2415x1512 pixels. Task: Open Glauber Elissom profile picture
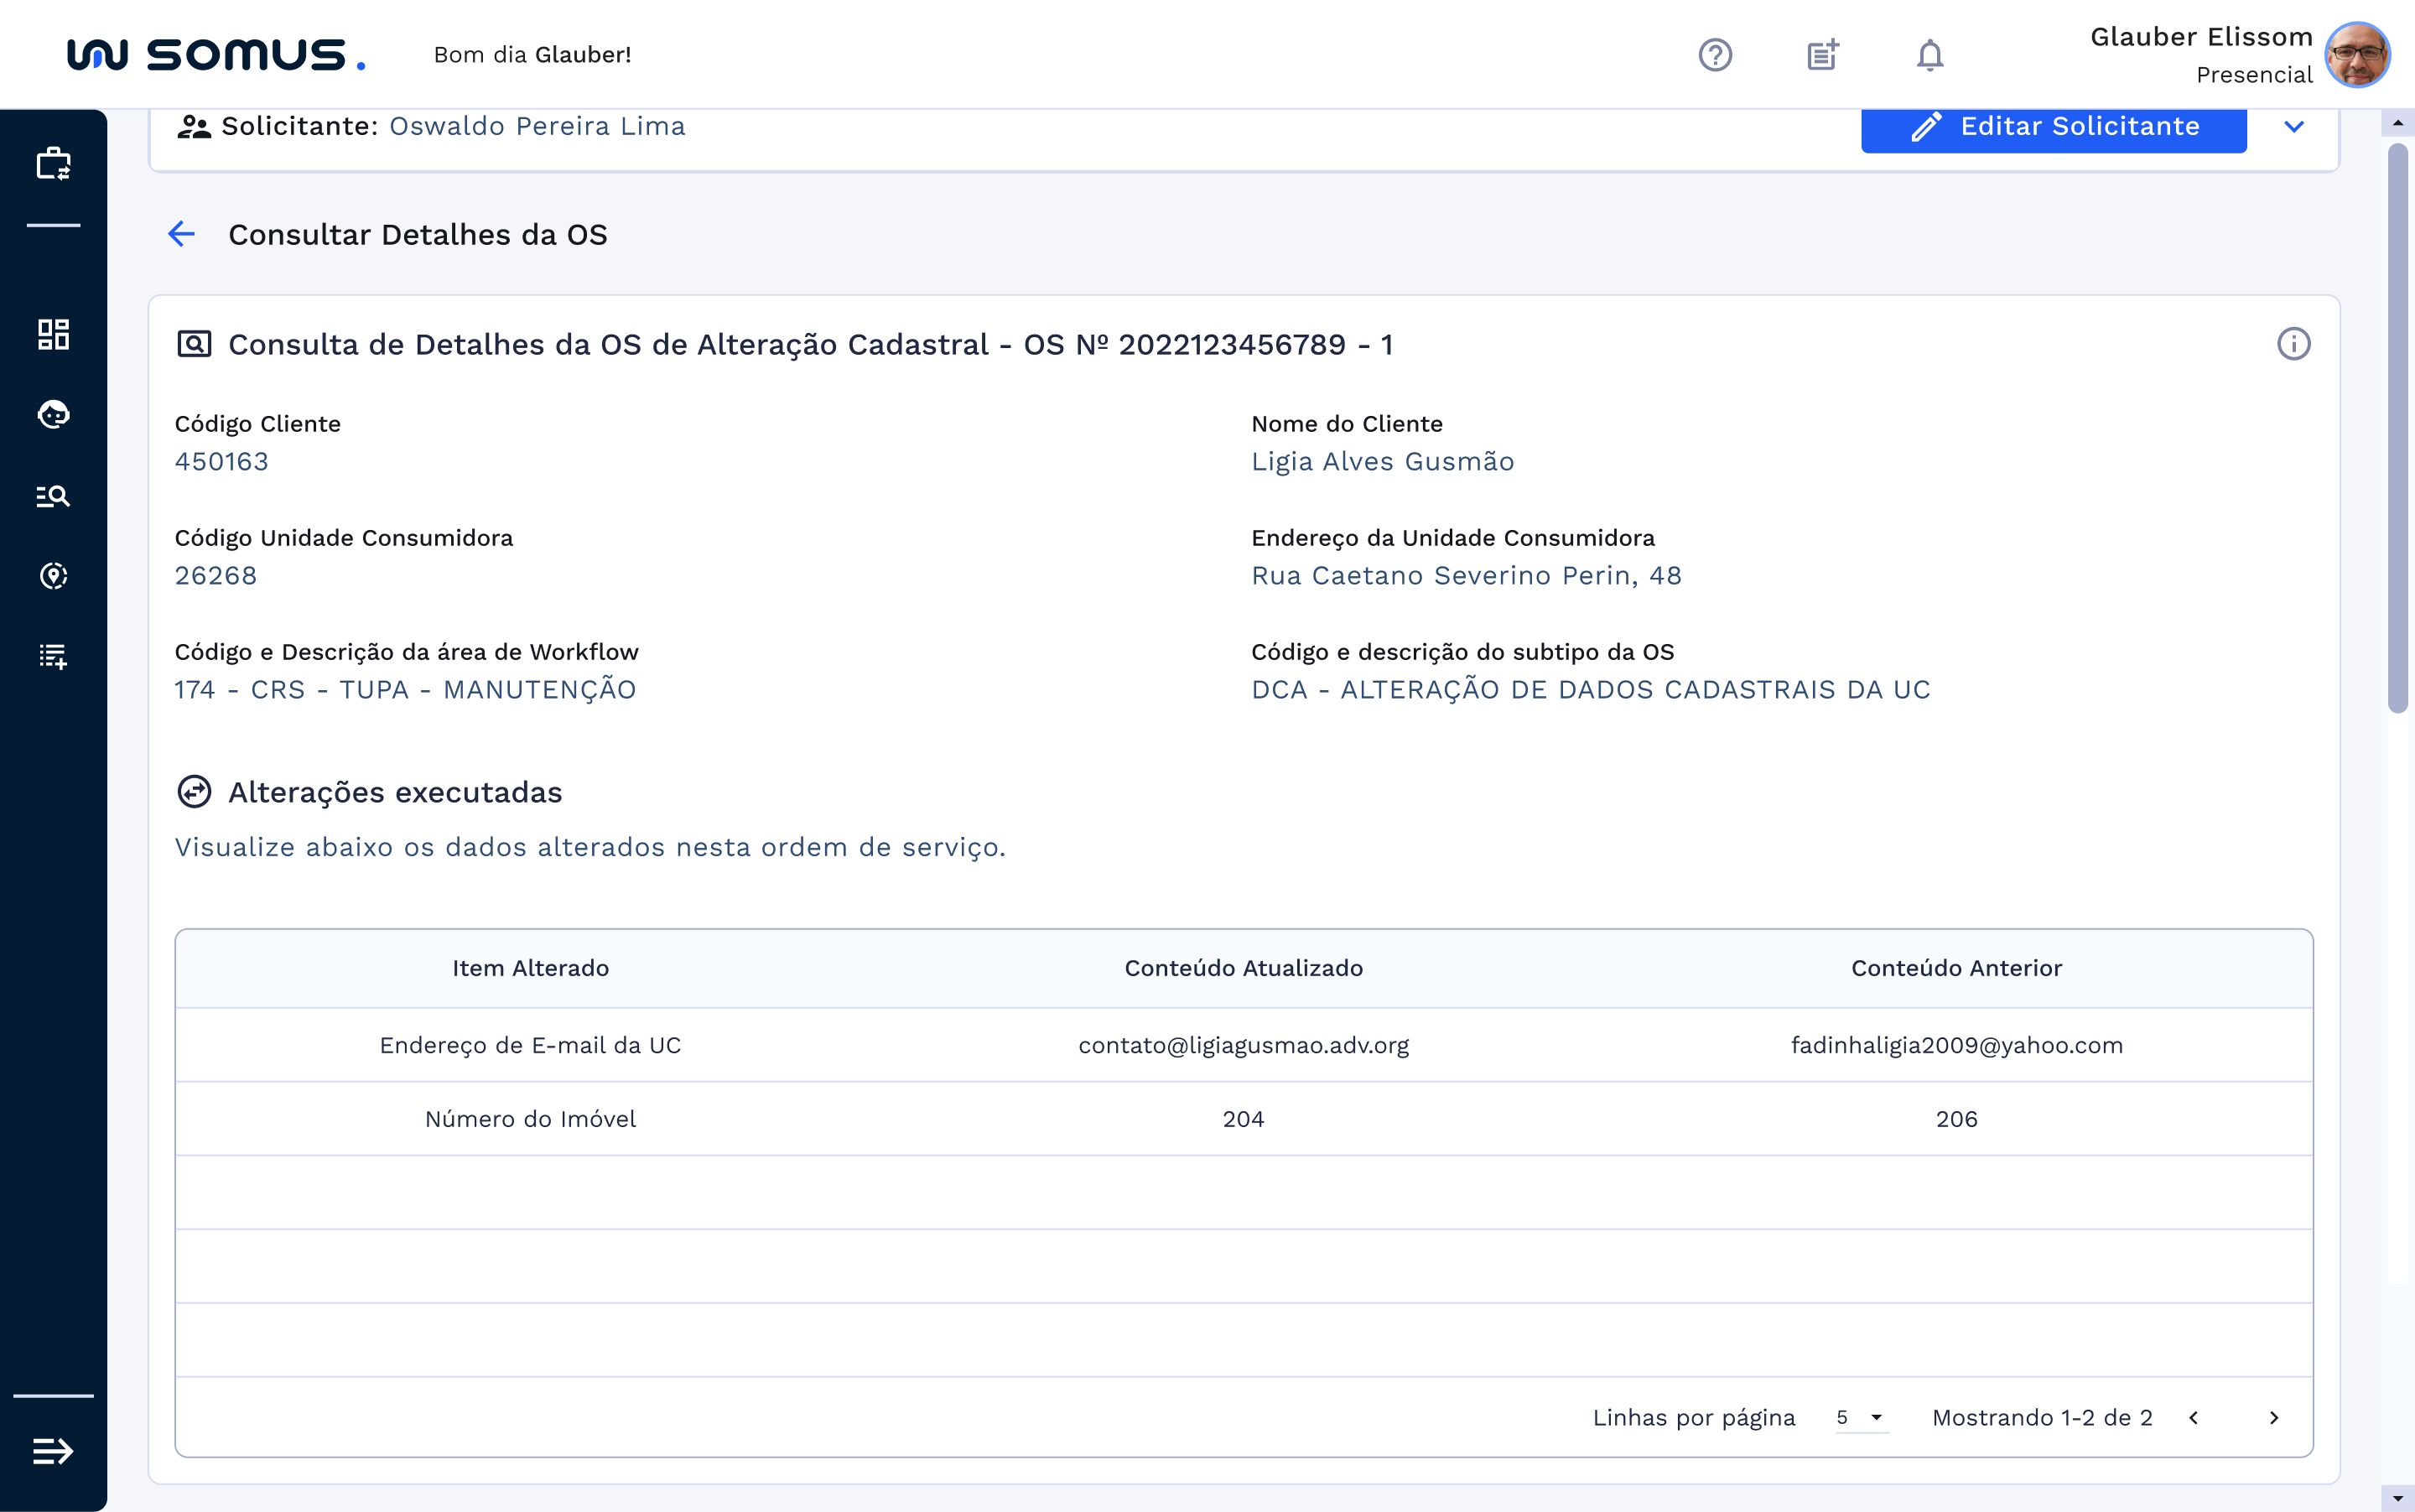[x=2357, y=54]
